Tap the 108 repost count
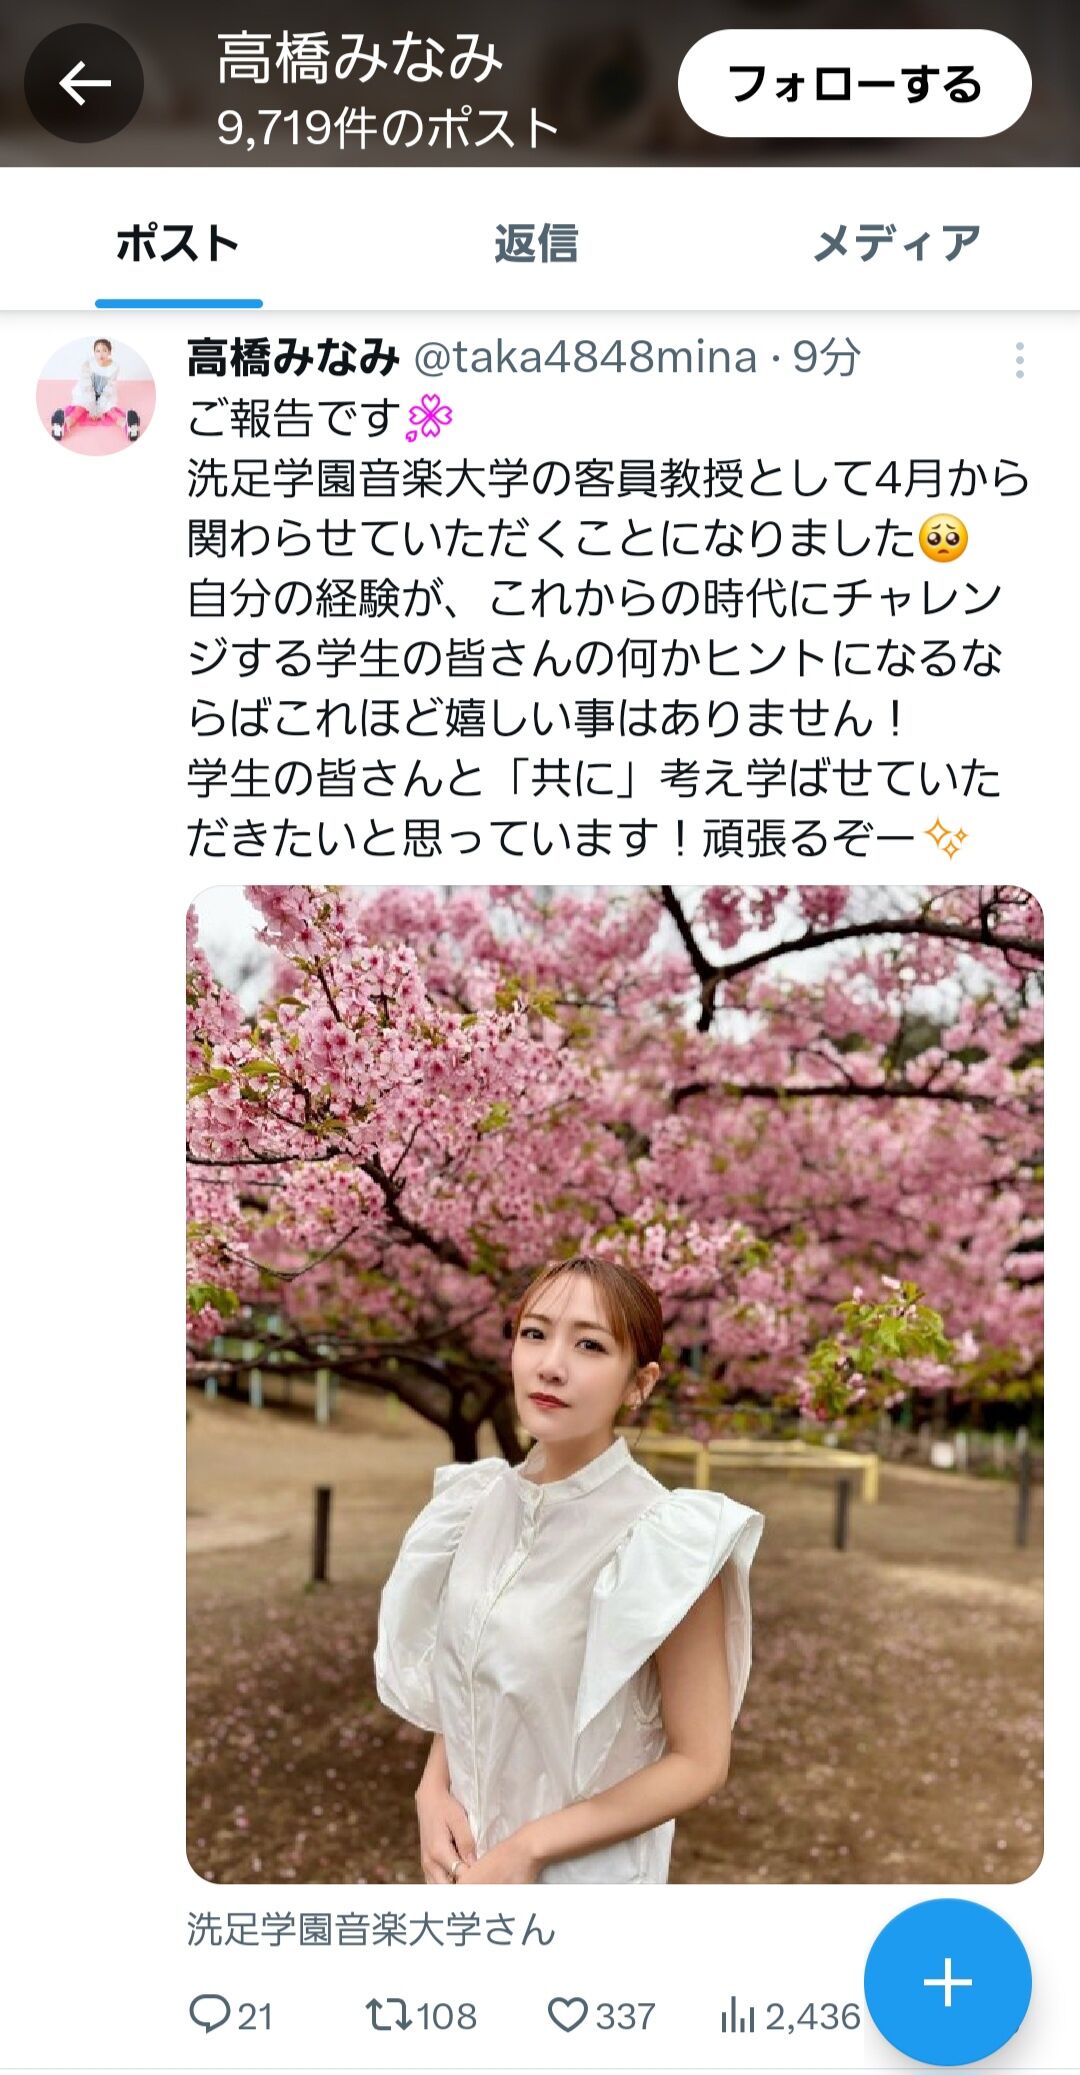1080x2075 pixels. [x=446, y=2016]
